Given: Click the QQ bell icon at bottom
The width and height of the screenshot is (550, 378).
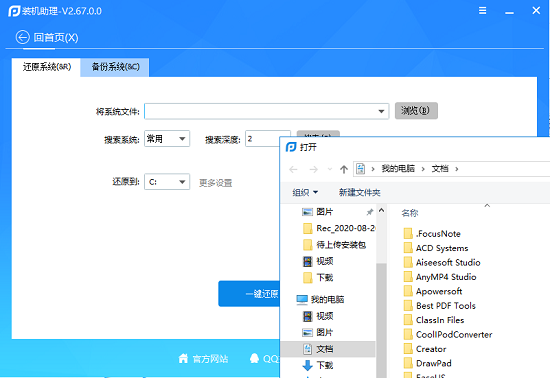Looking at the screenshot, I should click(254, 358).
